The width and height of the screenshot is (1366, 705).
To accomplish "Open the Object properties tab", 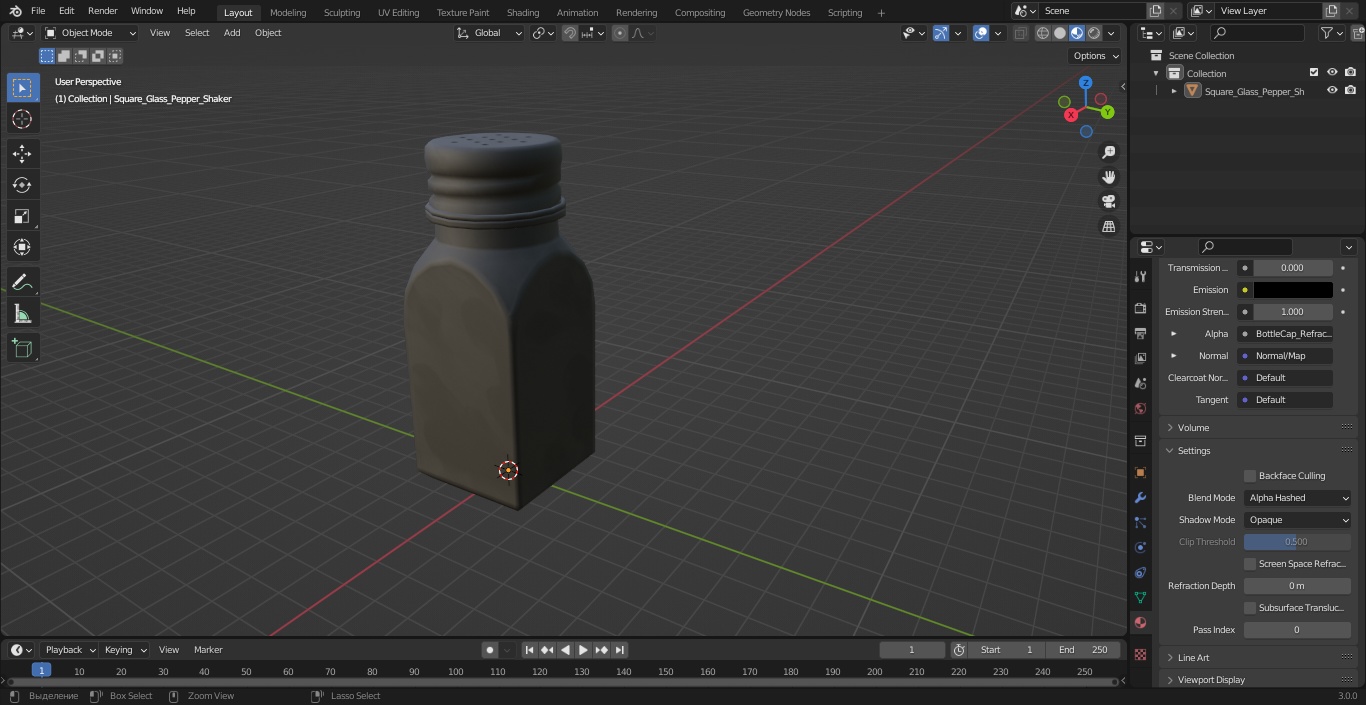I will (x=1140, y=472).
